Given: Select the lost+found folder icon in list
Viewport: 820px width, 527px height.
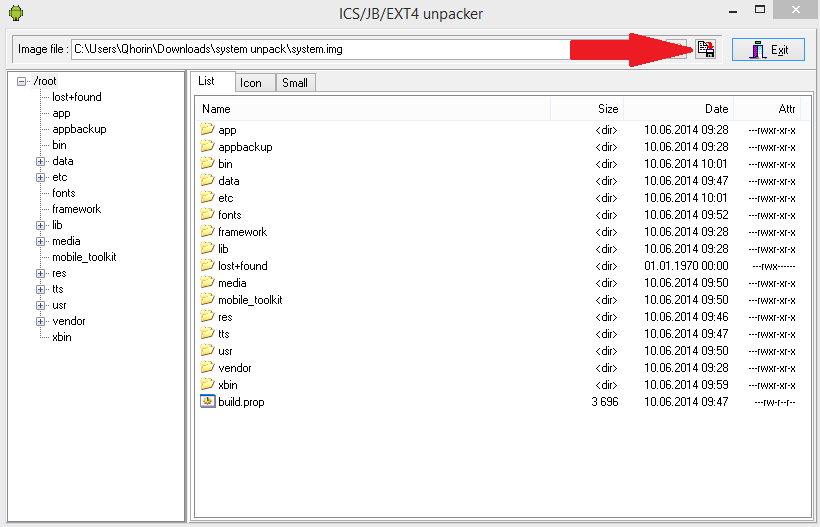Looking at the screenshot, I should tap(208, 265).
